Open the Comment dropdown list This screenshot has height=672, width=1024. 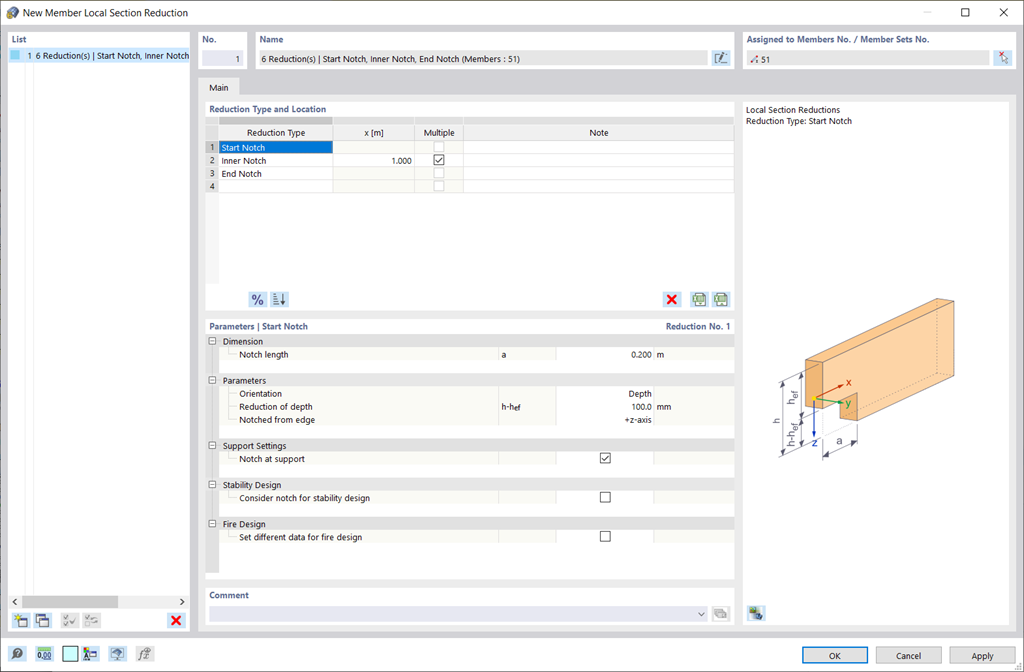point(703,613)
